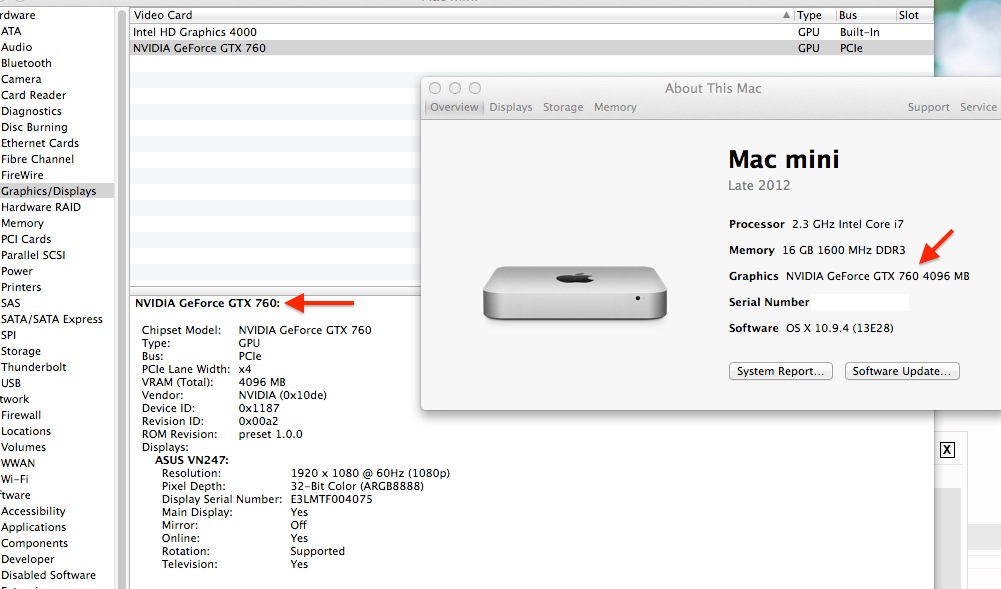Select FireWire in the sidebar
Viewport: 1001px width, 589px height.
22,175
